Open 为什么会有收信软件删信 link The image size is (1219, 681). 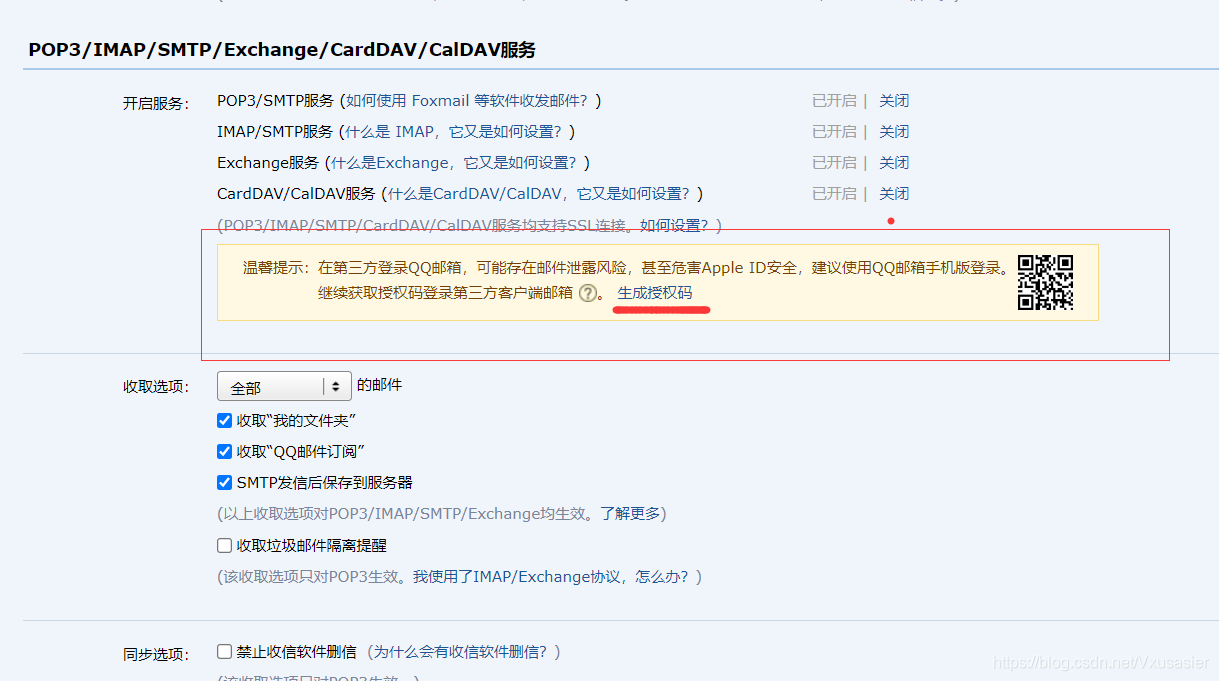pos(462,652)
